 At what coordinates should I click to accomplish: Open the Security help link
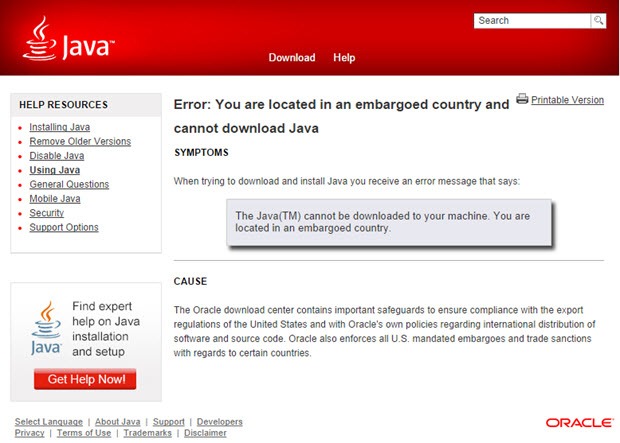(46, 213)
